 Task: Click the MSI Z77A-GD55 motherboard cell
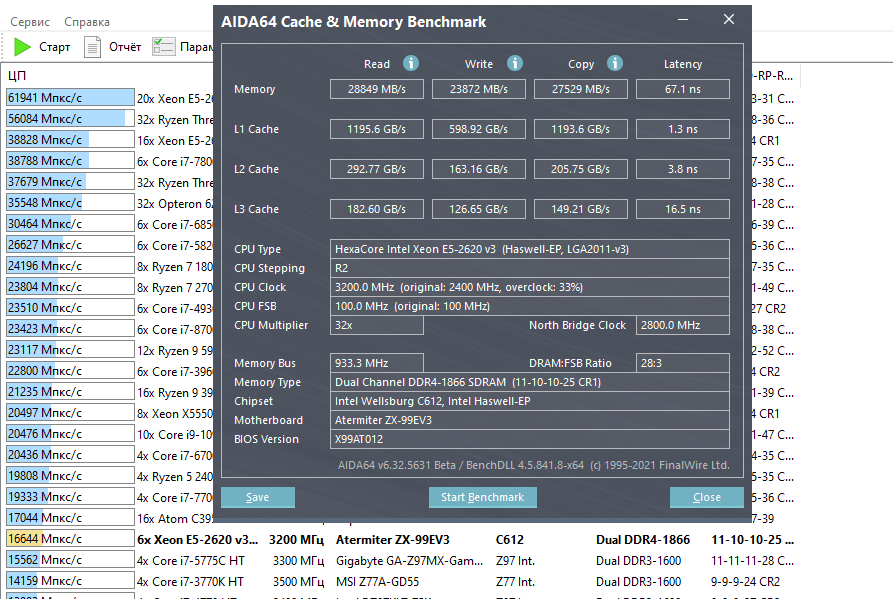[x=377, y=581]
